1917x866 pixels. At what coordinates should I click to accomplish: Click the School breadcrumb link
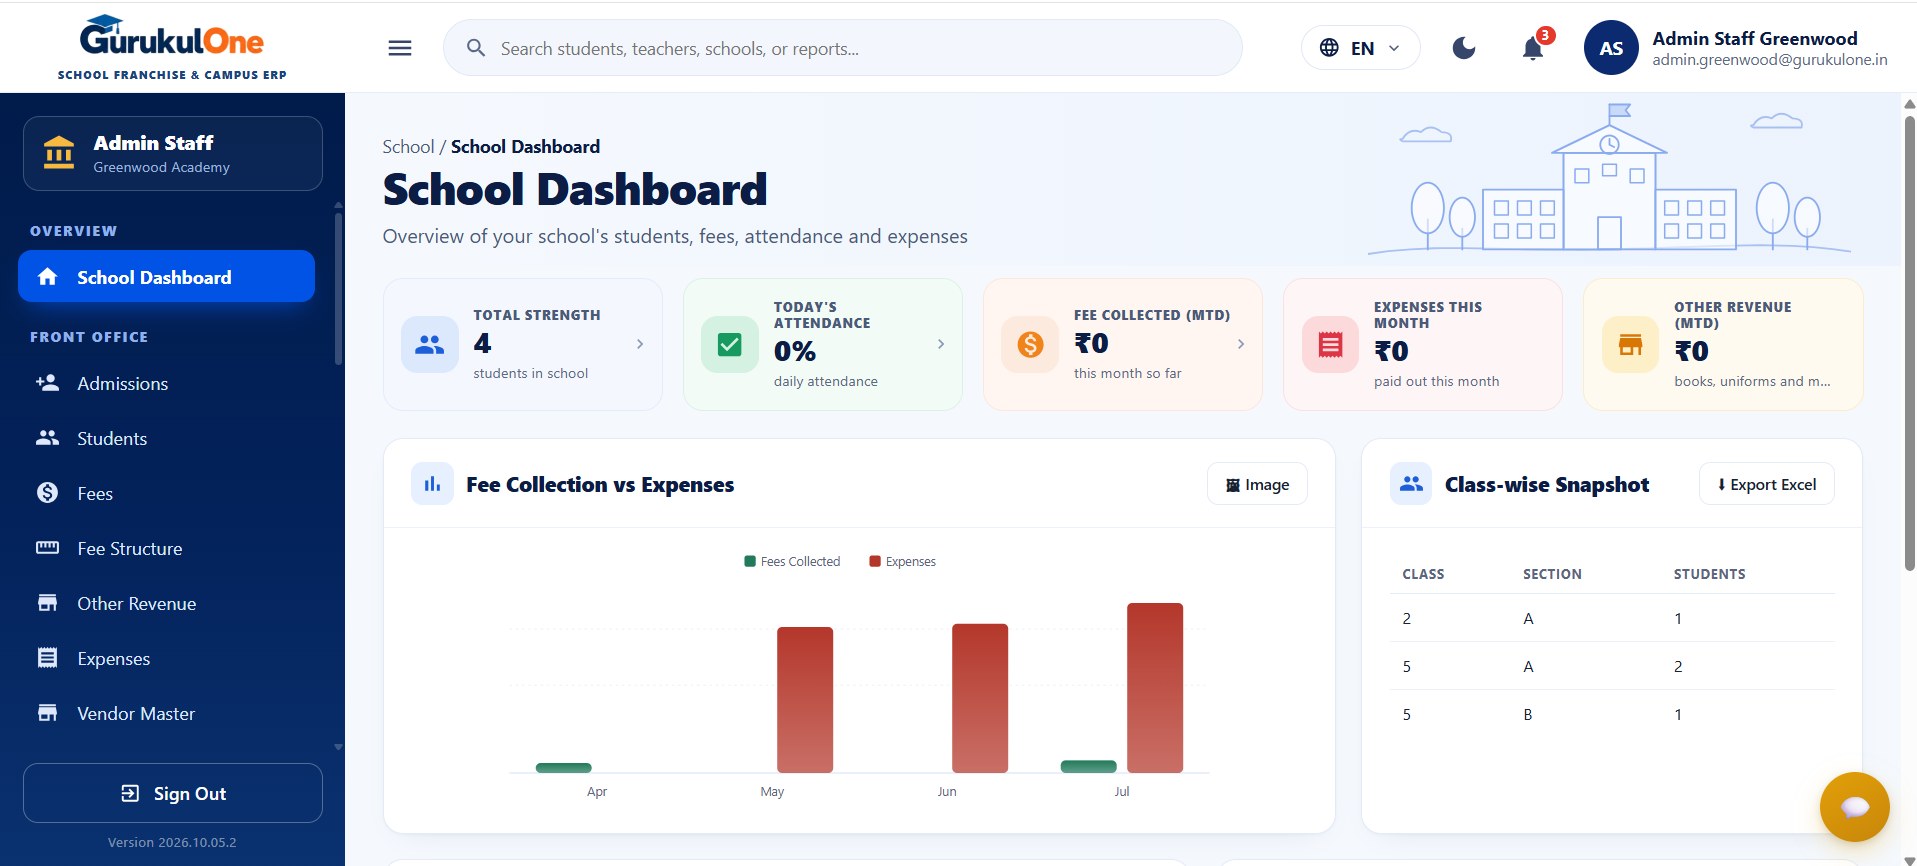coord(408,147)
